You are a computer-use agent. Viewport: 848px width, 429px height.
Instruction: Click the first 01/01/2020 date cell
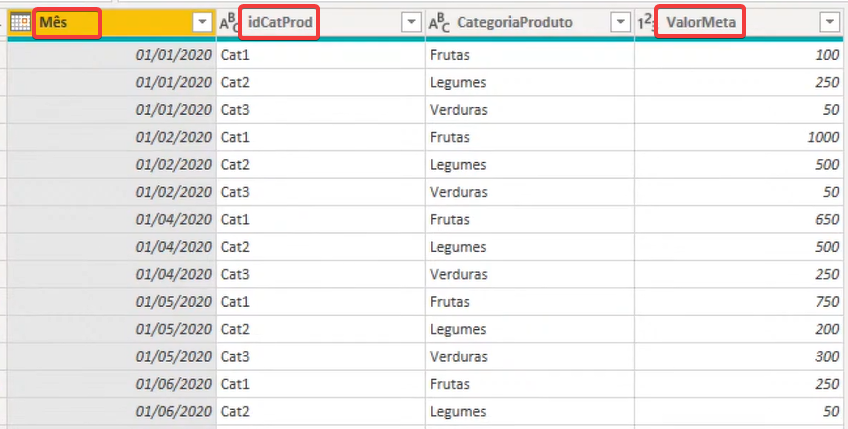[112, 55]
